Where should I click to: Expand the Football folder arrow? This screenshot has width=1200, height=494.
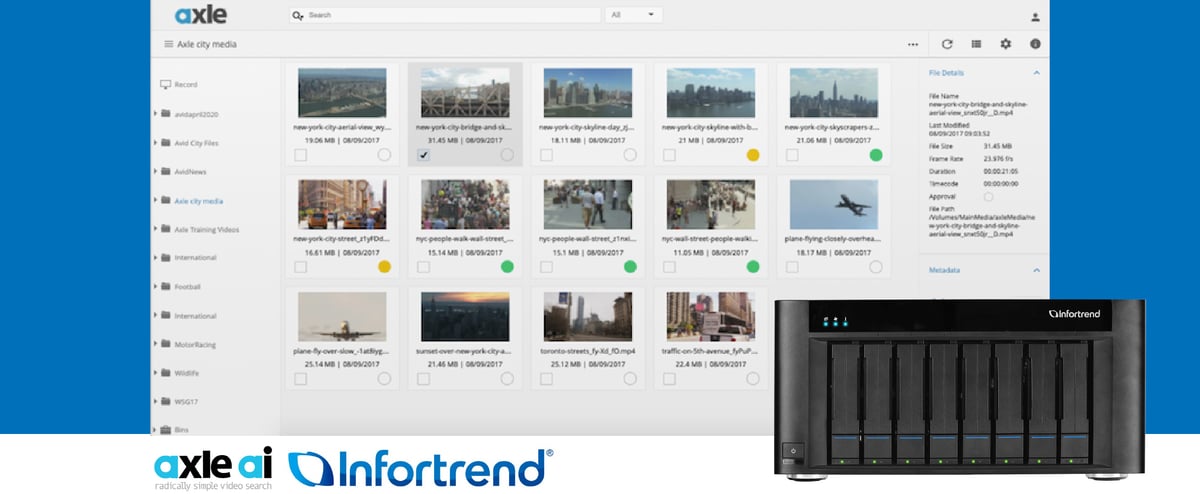click(x=155, y=286)
